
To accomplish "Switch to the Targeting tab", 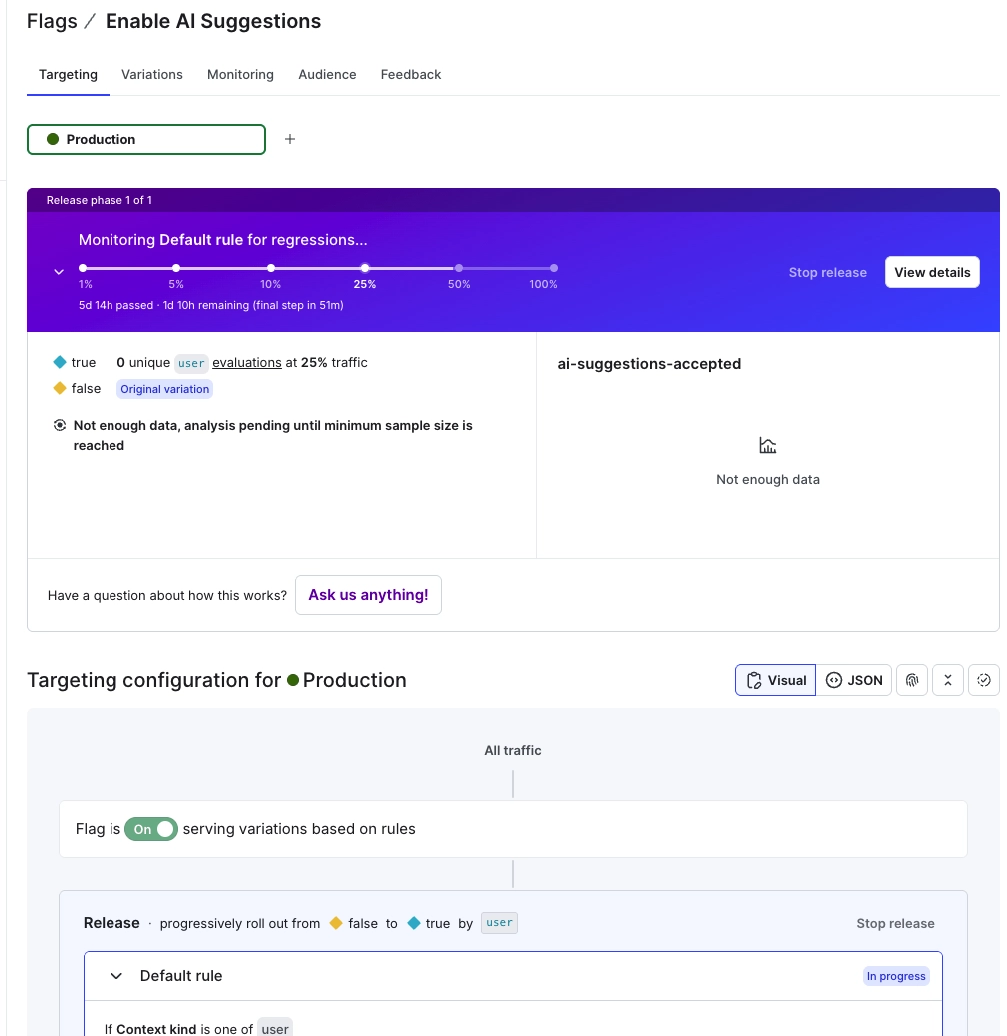I will tap(68, 75).
